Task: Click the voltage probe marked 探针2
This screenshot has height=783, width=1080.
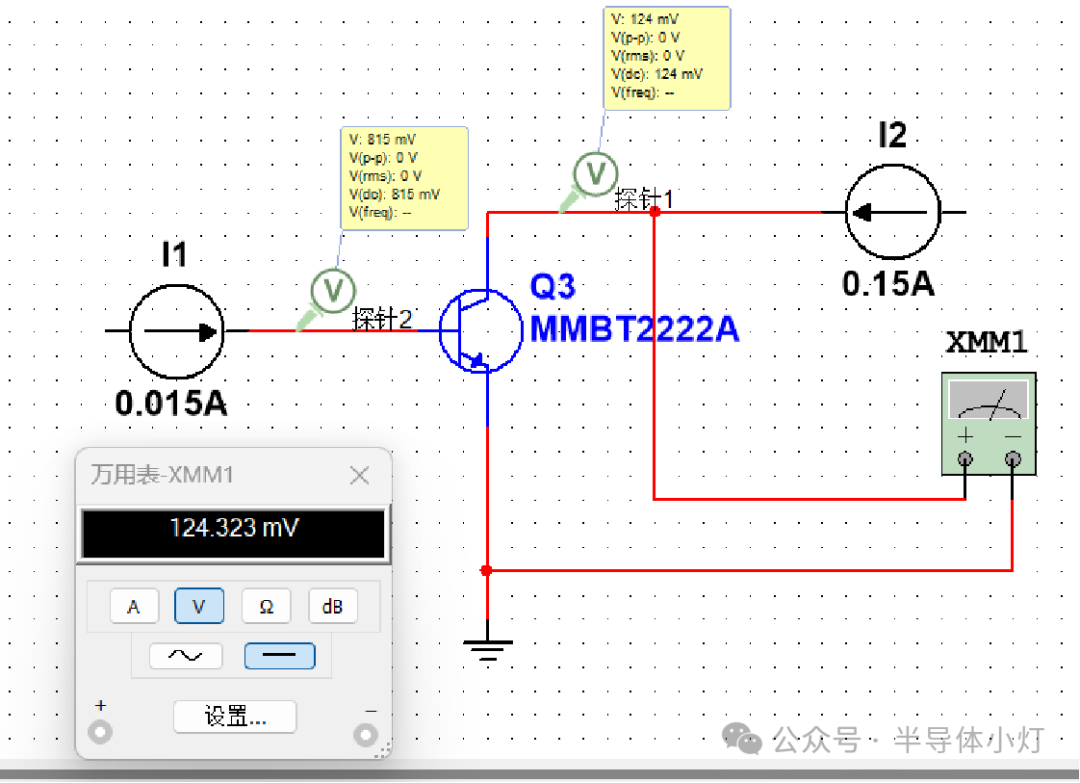Action: pyautogui.click(x=333, y=290)
